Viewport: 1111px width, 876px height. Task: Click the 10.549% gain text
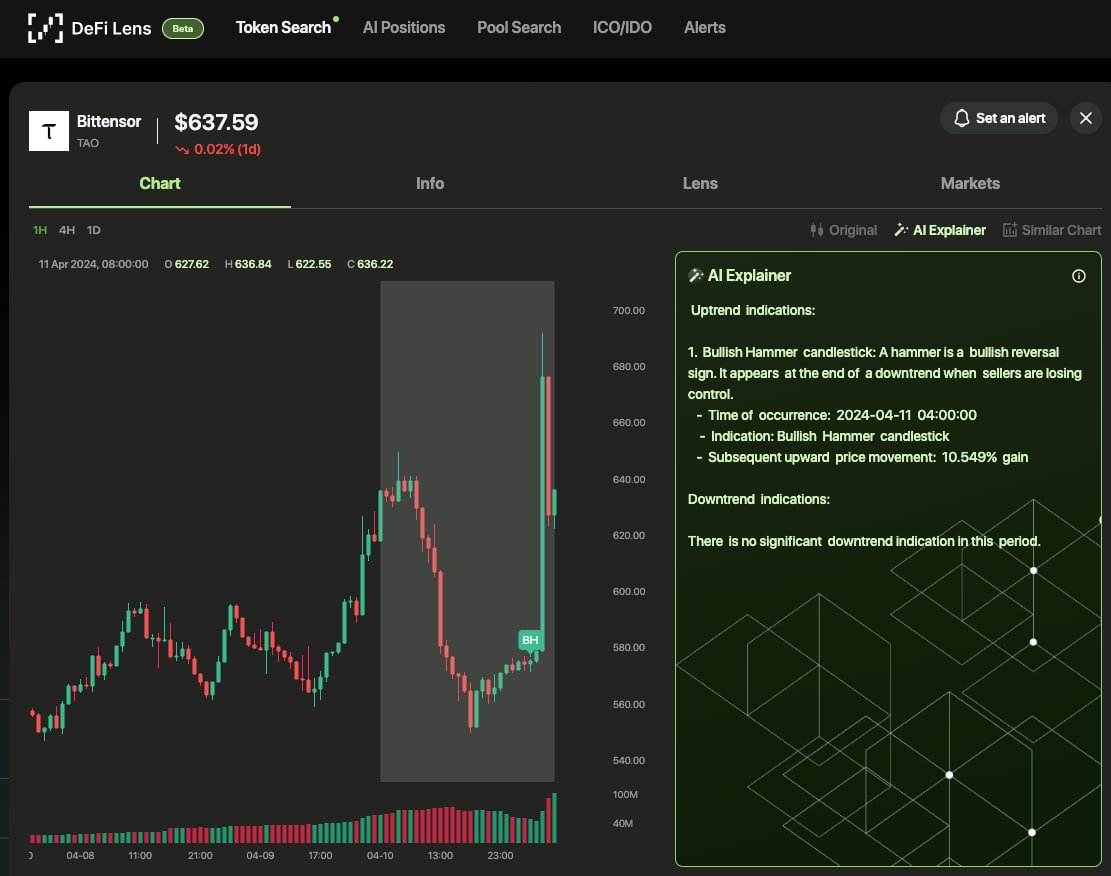point(985,457)
